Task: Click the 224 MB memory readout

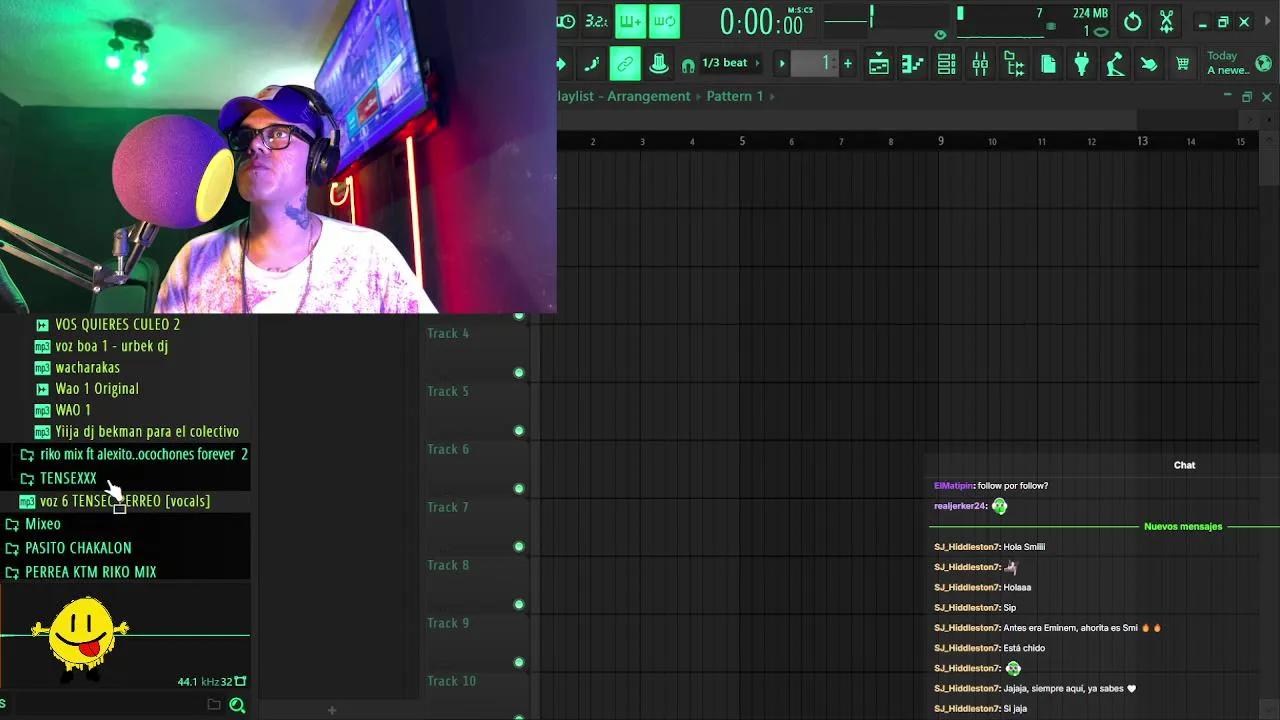Action: point(1090,13)
